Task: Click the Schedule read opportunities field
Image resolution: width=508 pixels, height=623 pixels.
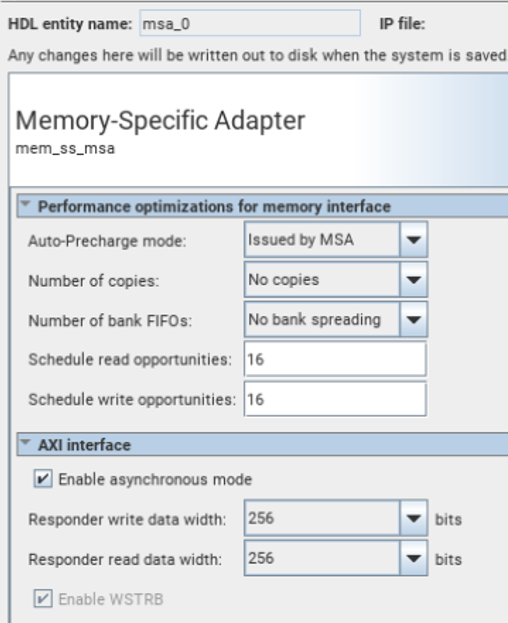Action: point(335,359)
